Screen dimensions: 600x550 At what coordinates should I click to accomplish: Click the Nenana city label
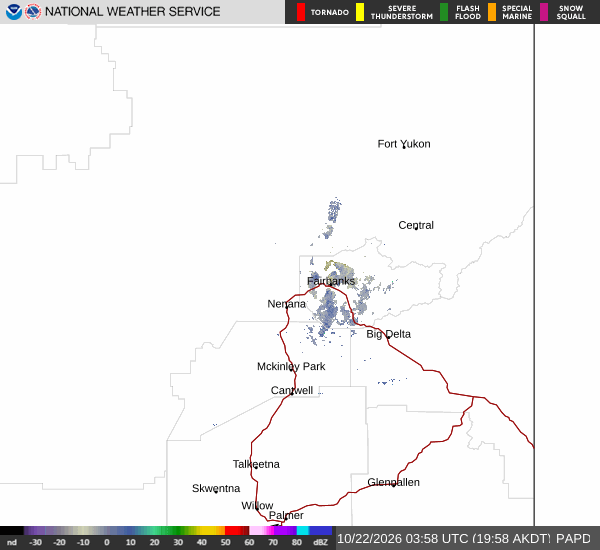click(286, 304)
